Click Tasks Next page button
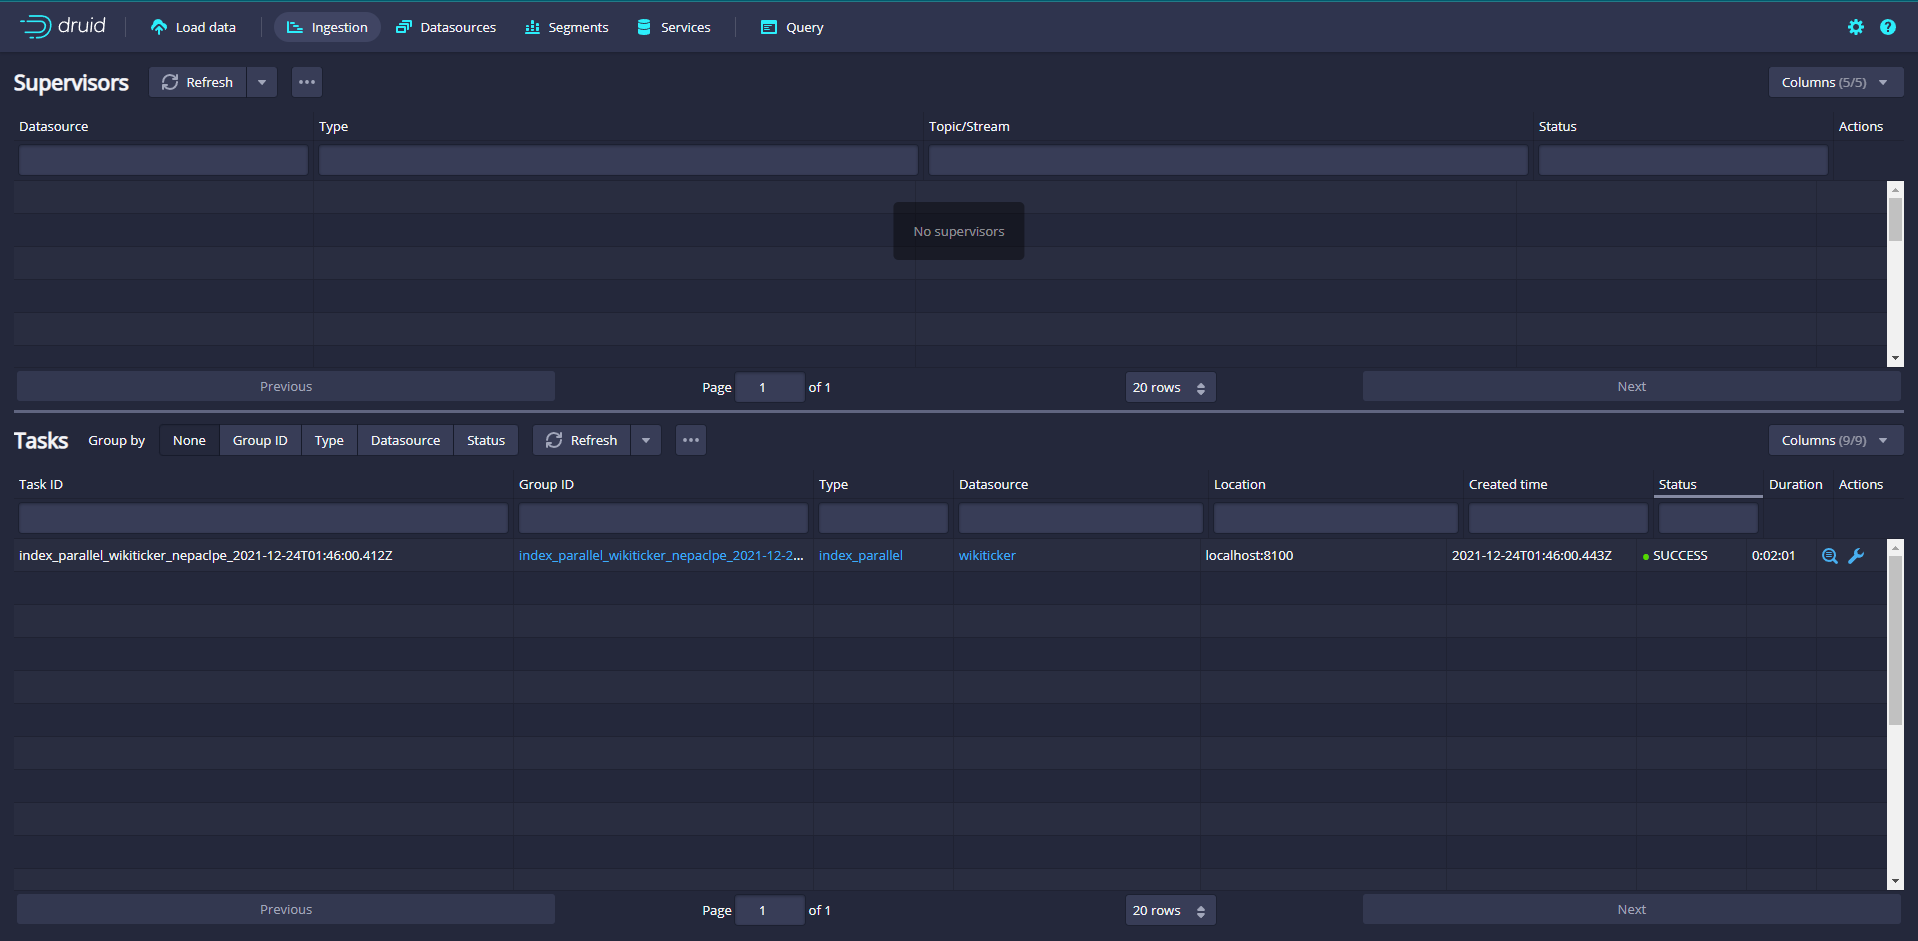This screenshot has width=1918, height=941. pos(1631,909)
